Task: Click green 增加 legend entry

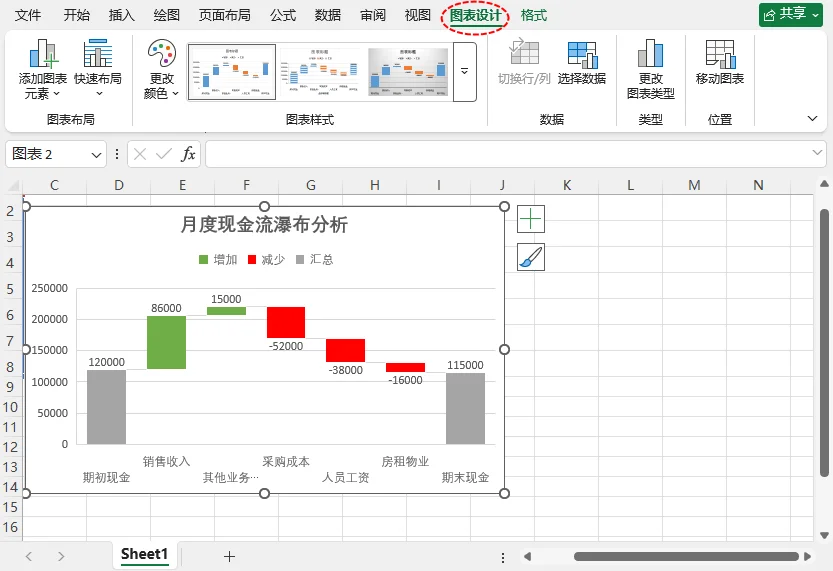Action: 218,259
